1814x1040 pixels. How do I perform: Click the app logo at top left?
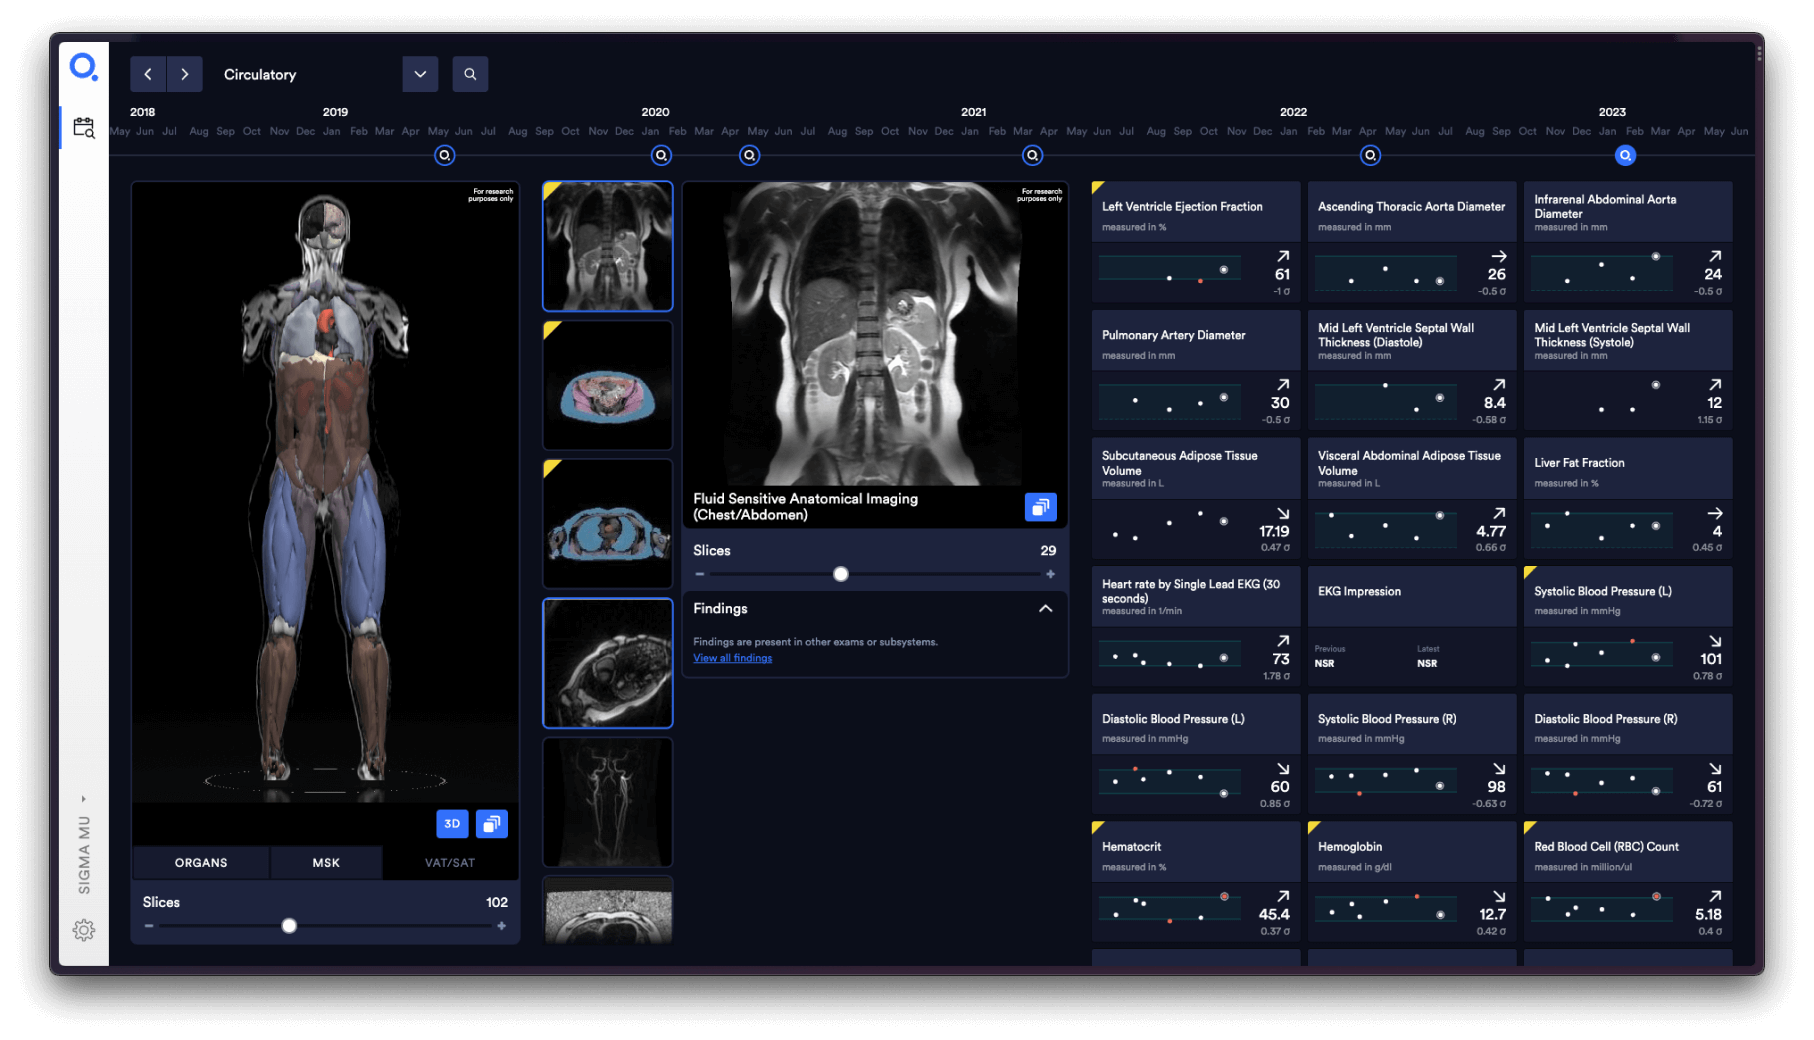(x=83, y=67)
